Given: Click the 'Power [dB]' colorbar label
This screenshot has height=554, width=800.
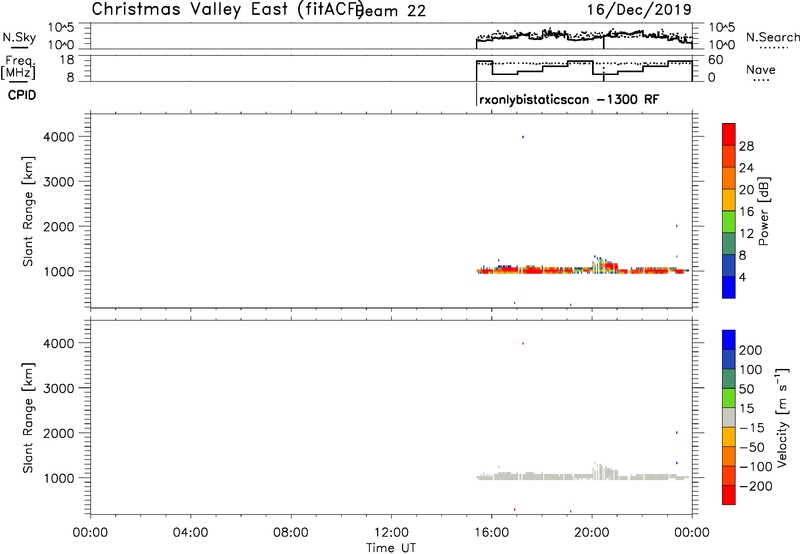Looking at the screenshot, I should 763,211.
